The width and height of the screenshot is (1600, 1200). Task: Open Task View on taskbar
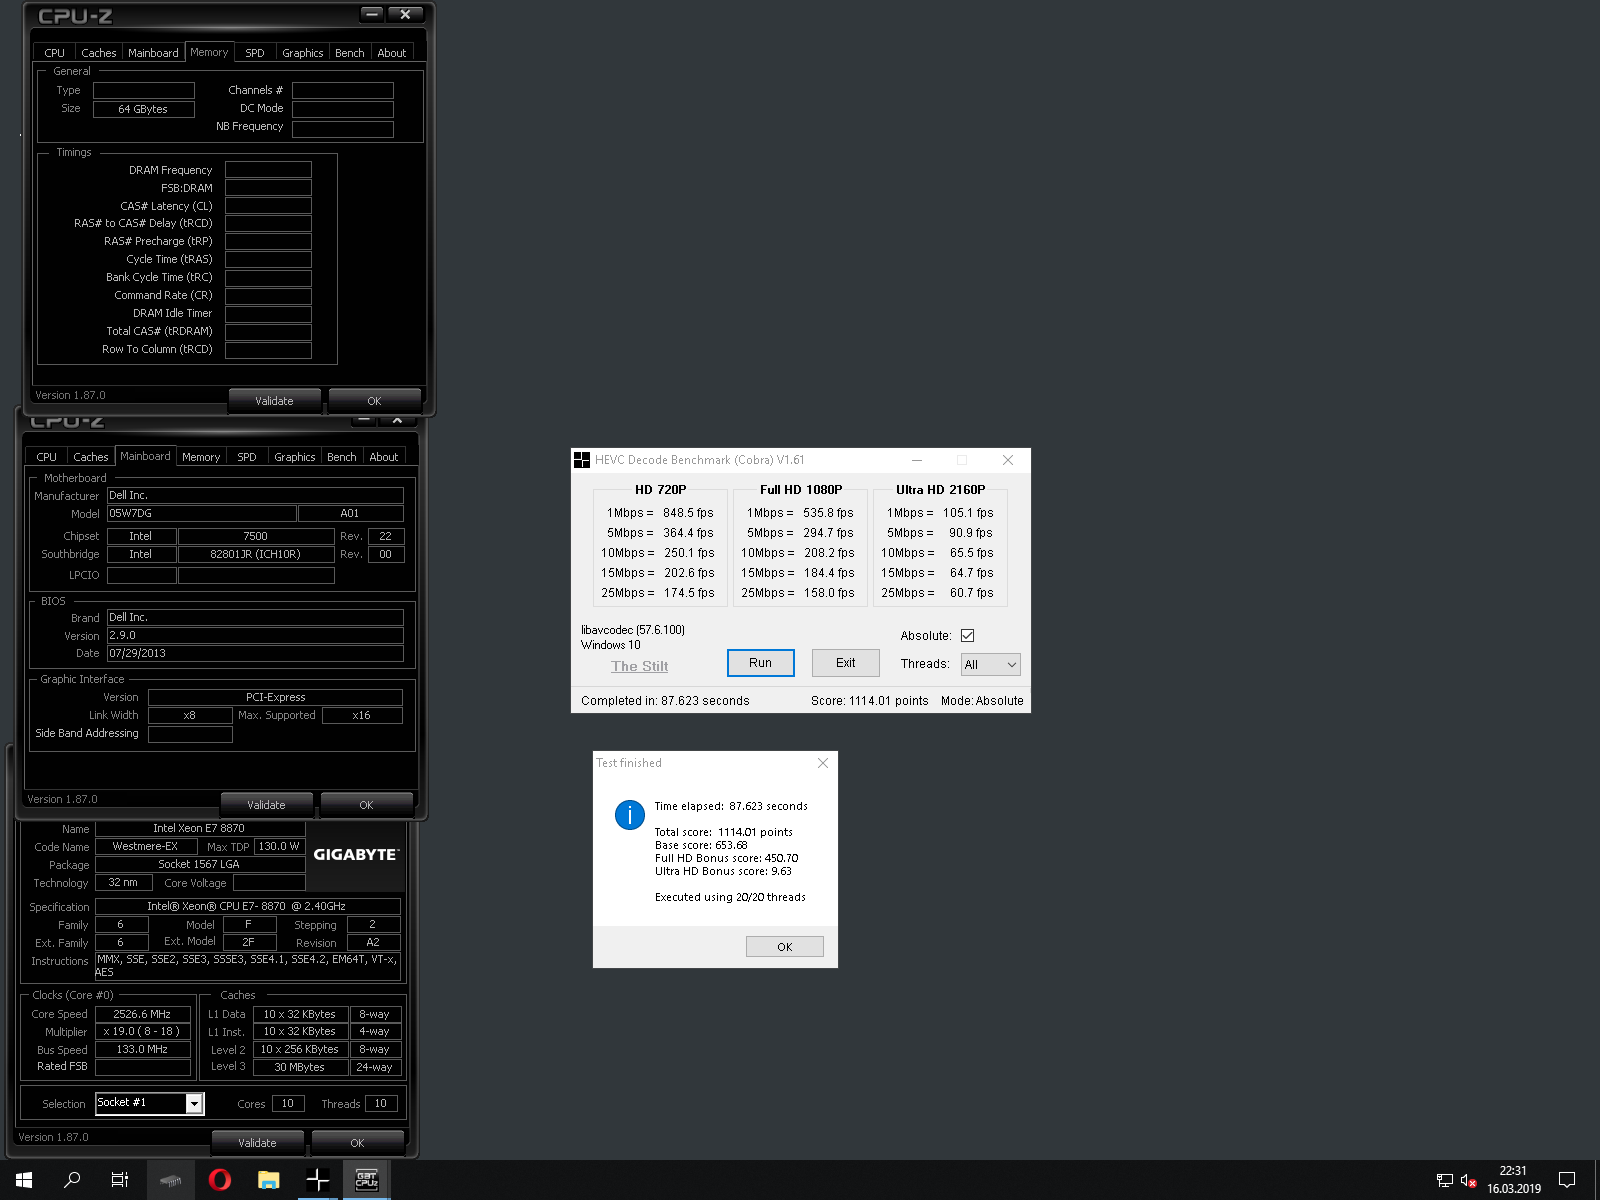click(120, 1180)
